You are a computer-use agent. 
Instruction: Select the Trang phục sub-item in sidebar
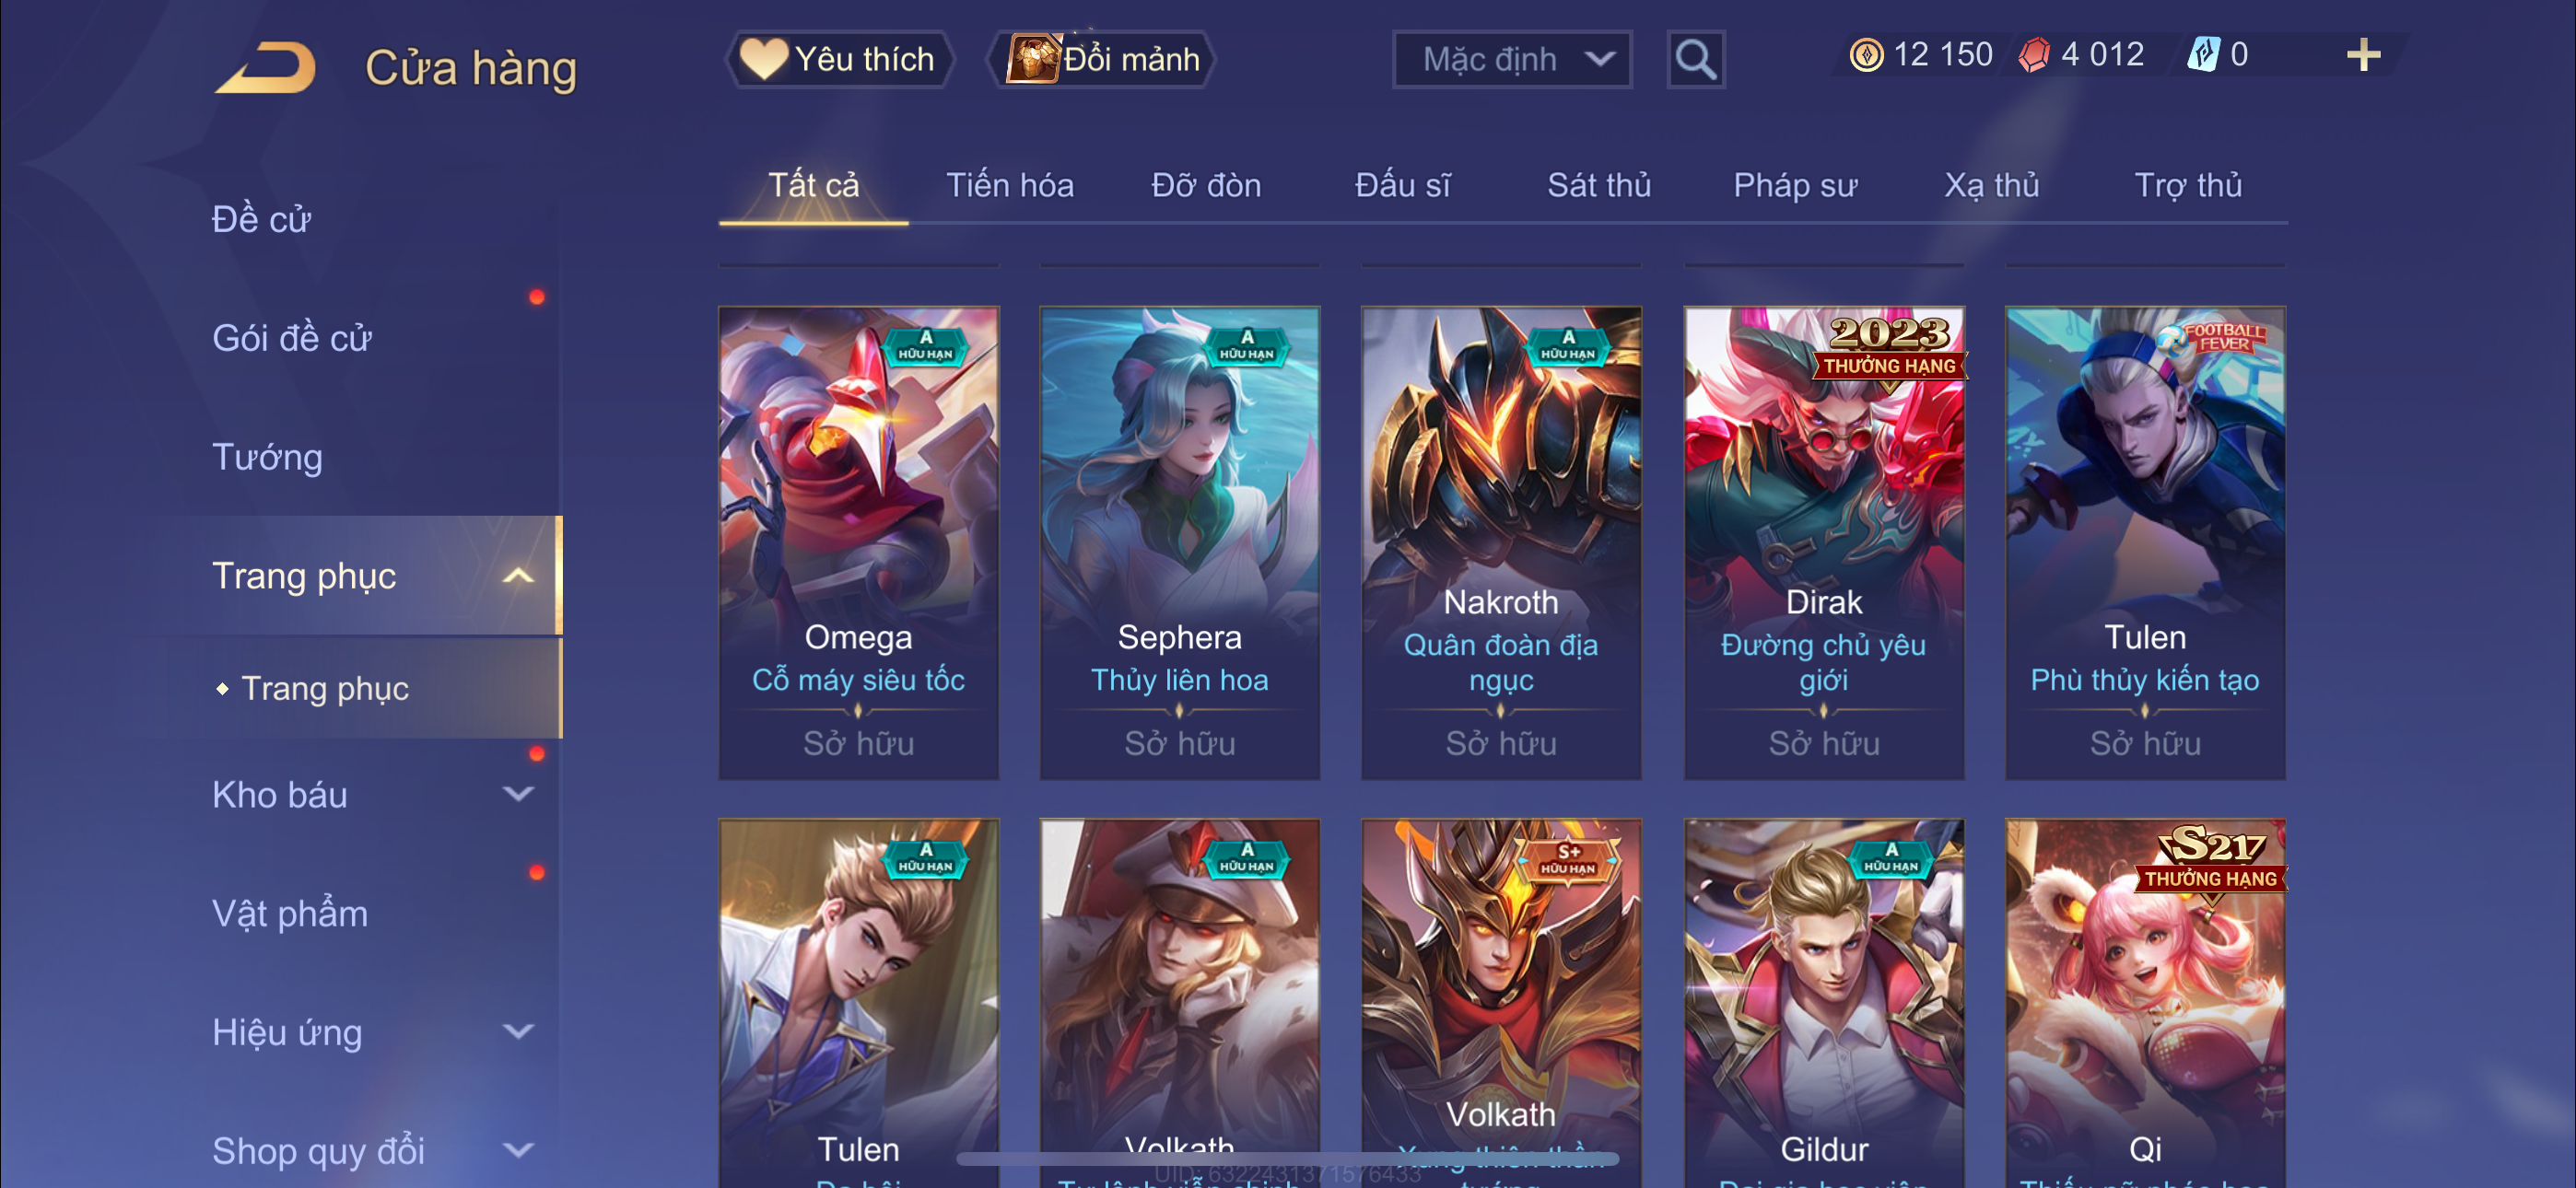[325, 688]
